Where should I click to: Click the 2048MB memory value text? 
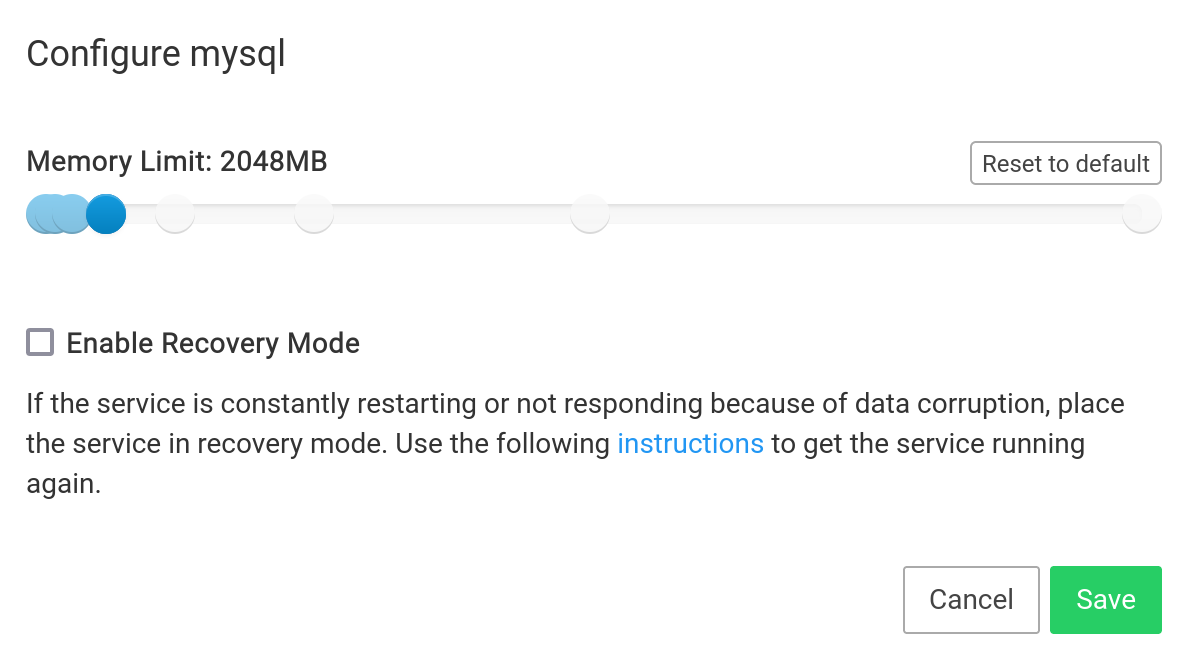point(274,162)
